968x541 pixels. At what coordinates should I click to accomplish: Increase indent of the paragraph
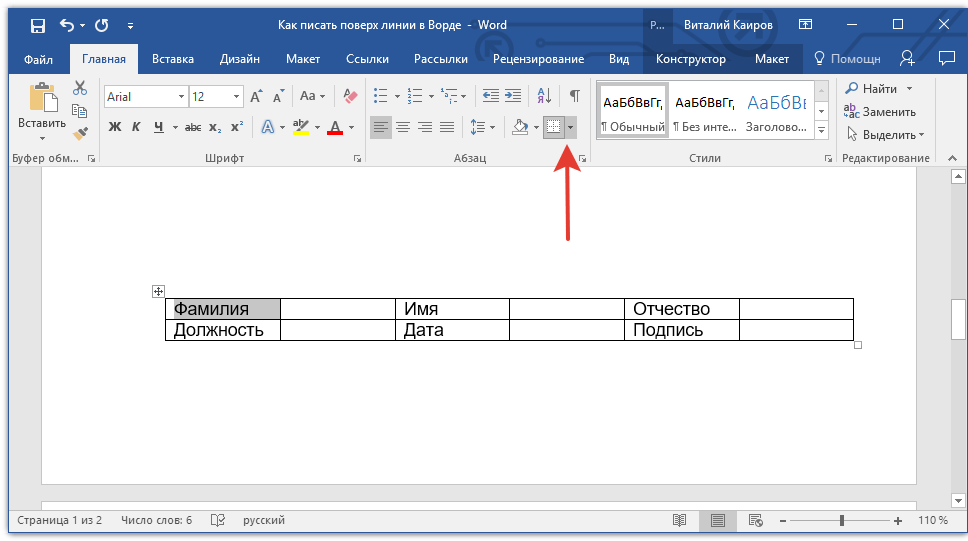click(513, 96)
